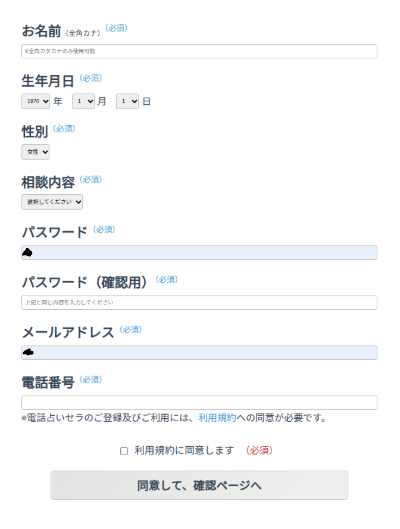Click the メールアドレス label heading
The image size is (400, 529).
click(68, 332)
